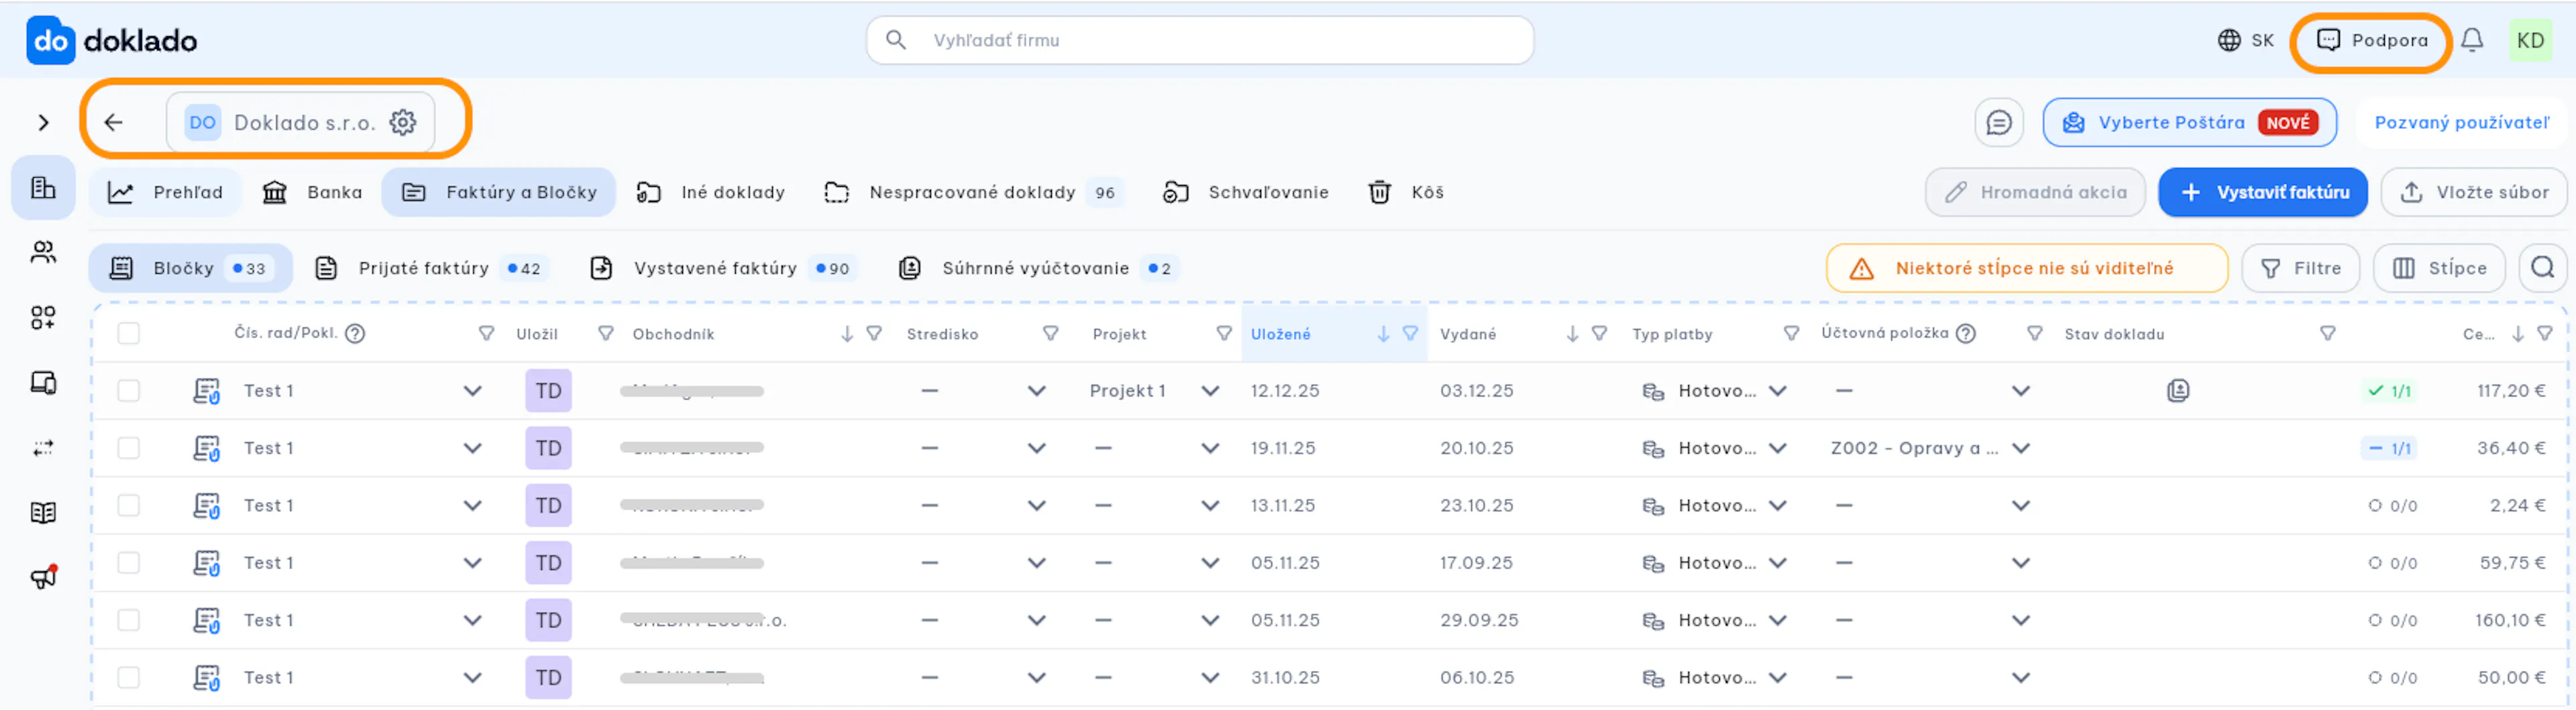Check the box for the 36,40 € receipt
The width and height of the screenshot is (2576, 710).
pos(129,448)
